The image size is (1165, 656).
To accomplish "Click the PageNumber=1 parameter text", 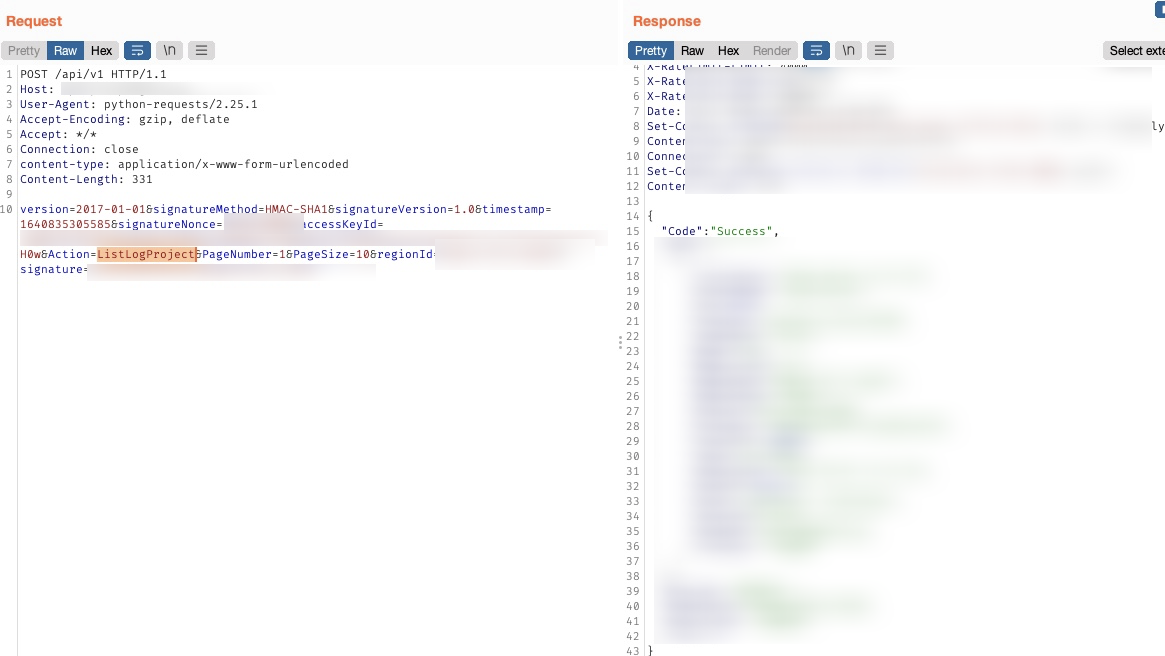I will [x=244, y=254].
